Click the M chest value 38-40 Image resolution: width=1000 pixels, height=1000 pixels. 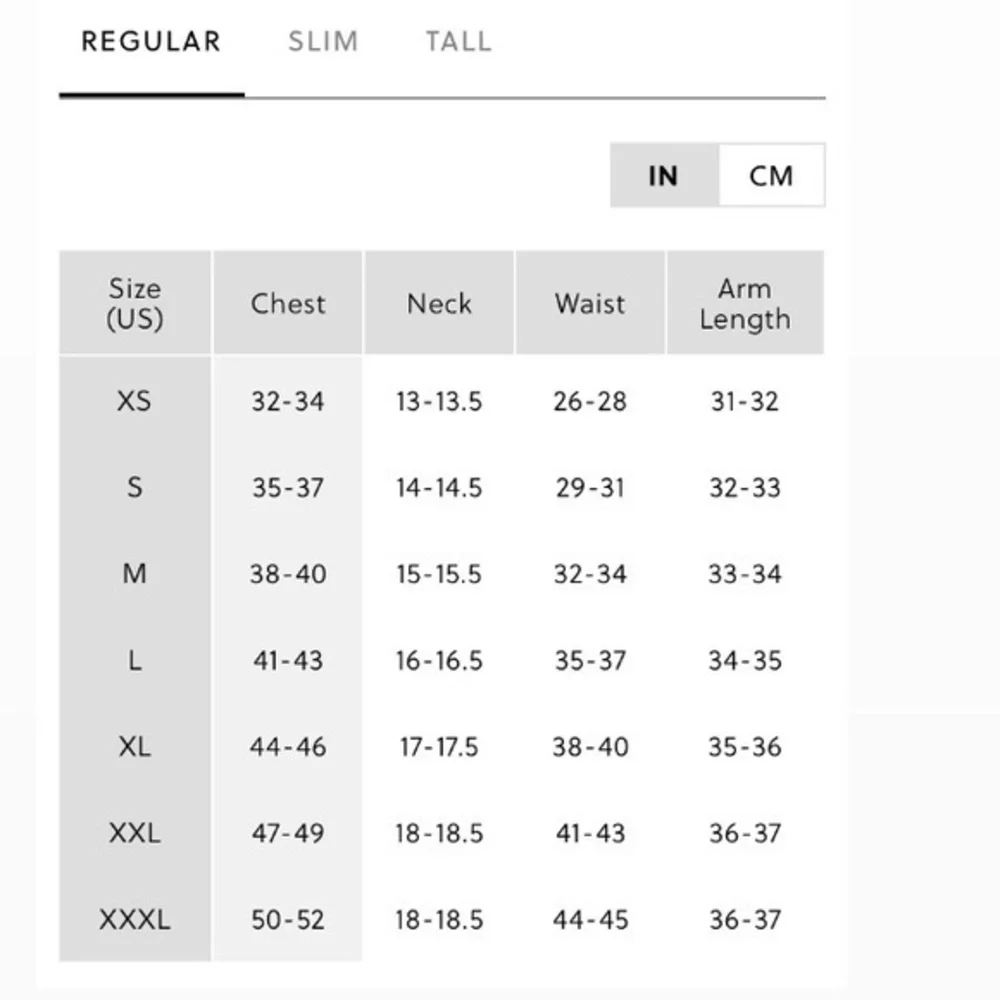288,573
